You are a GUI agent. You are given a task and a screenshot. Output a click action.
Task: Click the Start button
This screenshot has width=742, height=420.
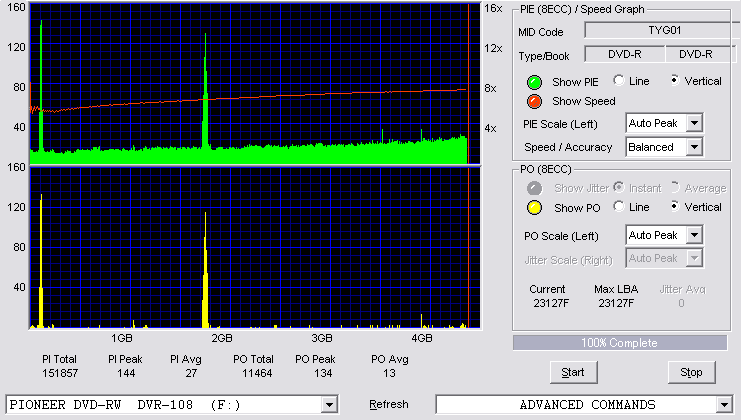[x=574, y=373]
